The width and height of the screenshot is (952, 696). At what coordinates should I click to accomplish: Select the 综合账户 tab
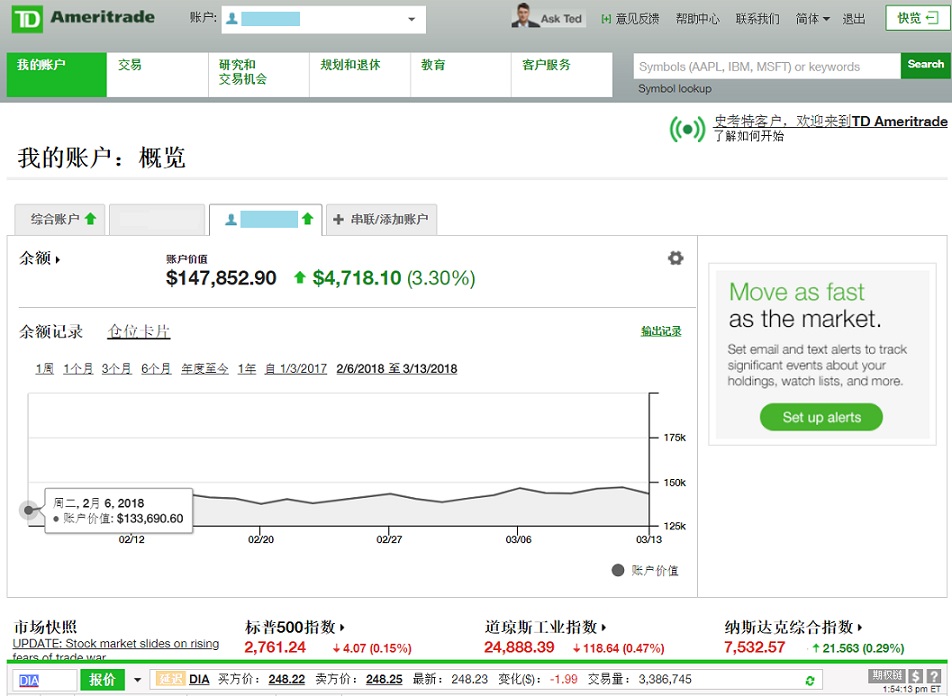click(x=62, y=219)
